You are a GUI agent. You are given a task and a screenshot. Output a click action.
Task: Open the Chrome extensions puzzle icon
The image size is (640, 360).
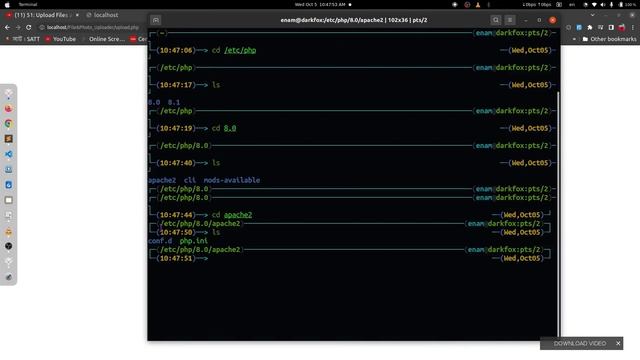click(590, 27)
